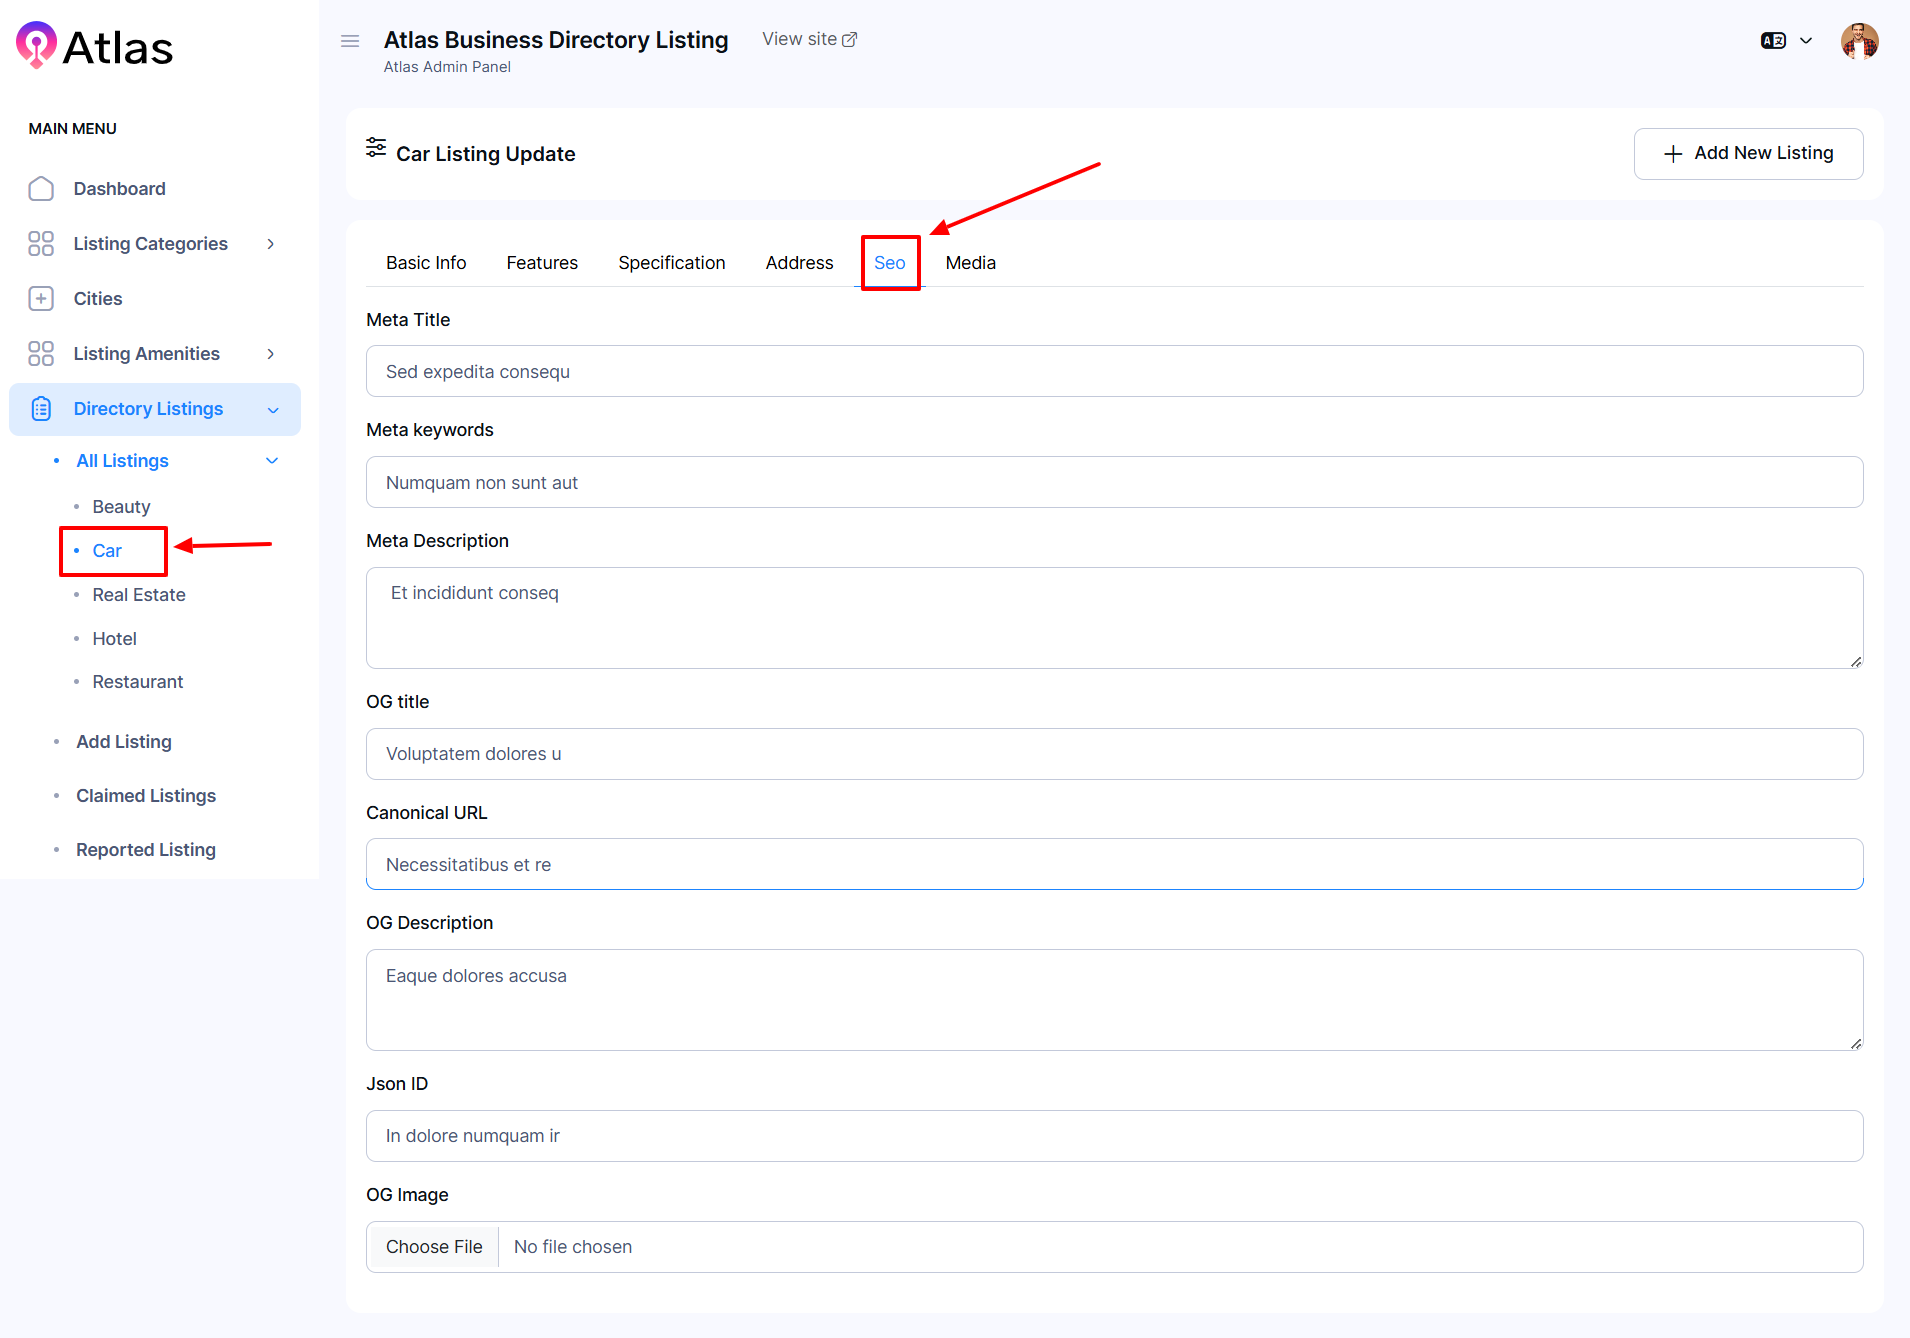Click the Choose File button for OG Image
The height and width of the screenshot is (1338, 1910).
pos(434,1247)
